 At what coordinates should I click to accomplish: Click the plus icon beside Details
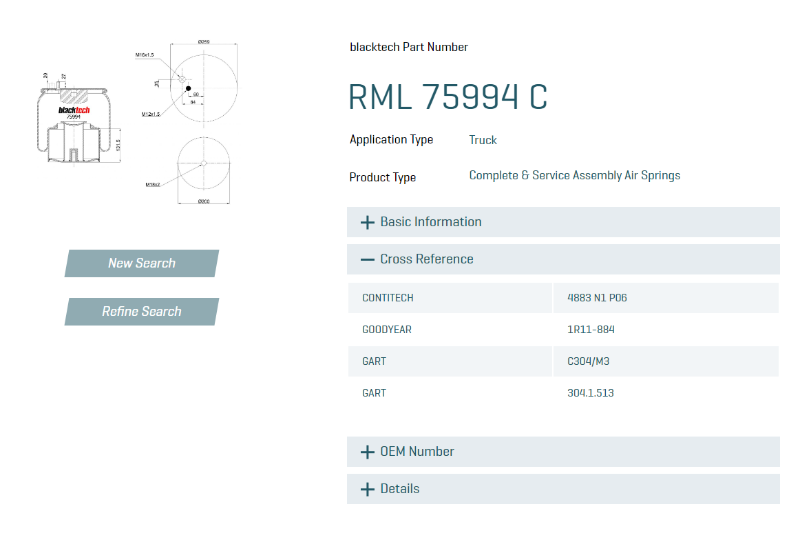(367, 489)
